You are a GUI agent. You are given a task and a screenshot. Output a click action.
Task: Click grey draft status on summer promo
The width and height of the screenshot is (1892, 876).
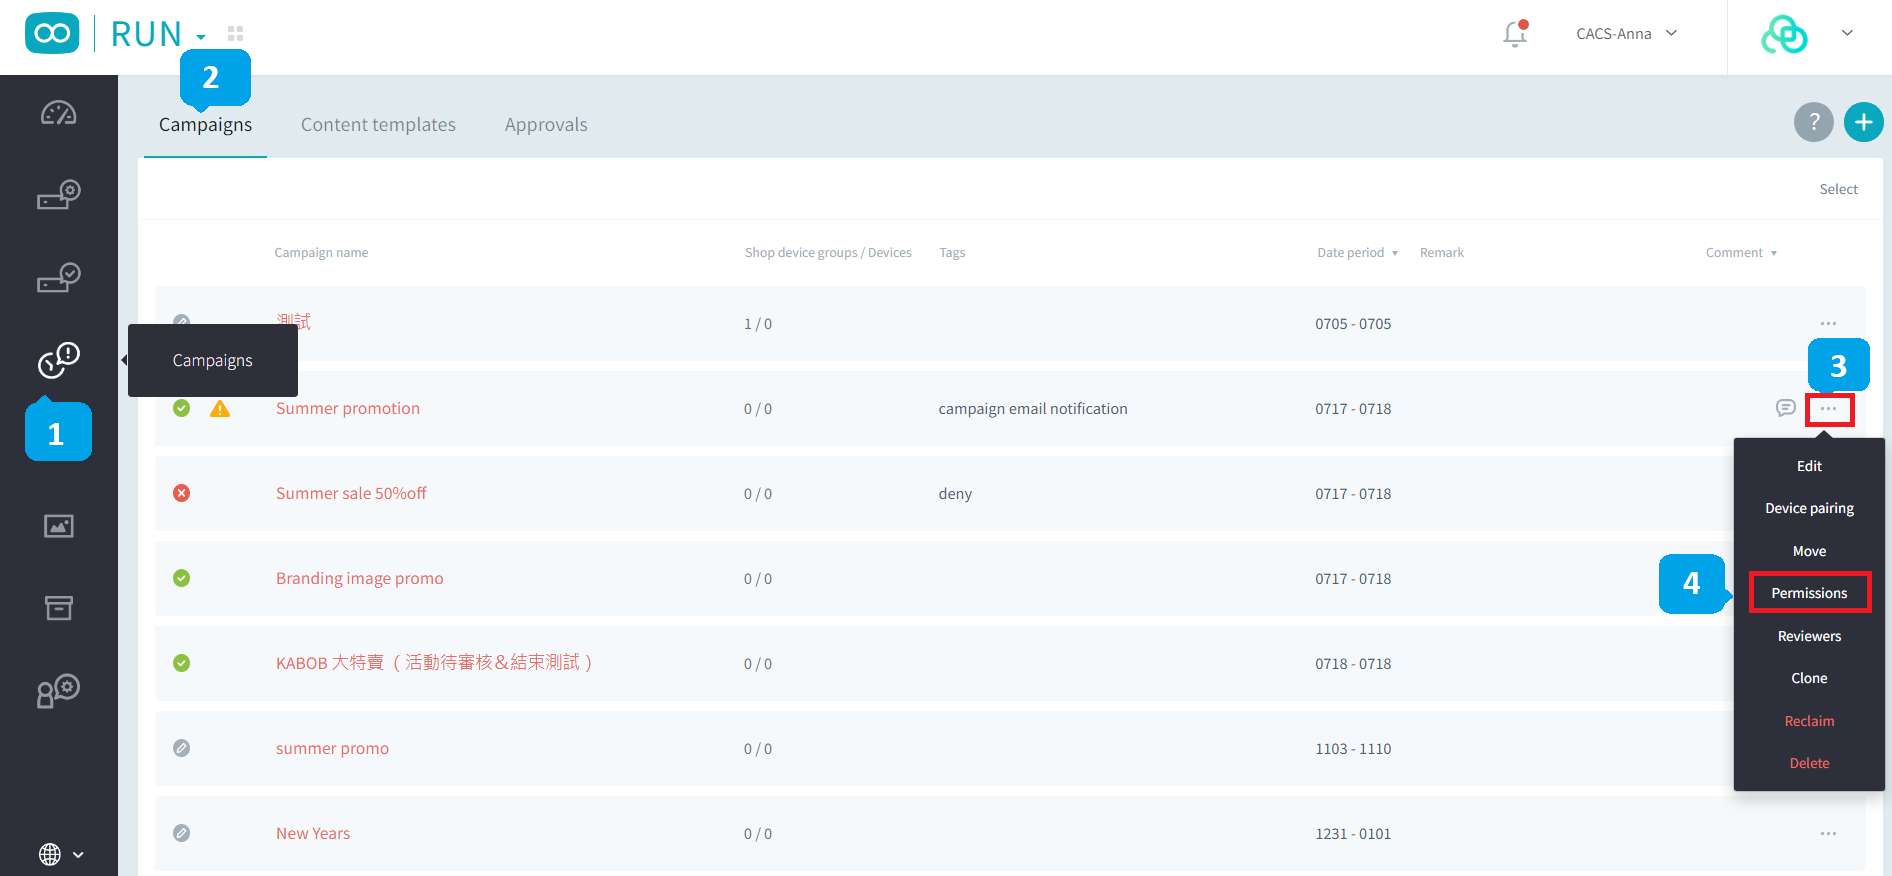[x=181, y=748]
